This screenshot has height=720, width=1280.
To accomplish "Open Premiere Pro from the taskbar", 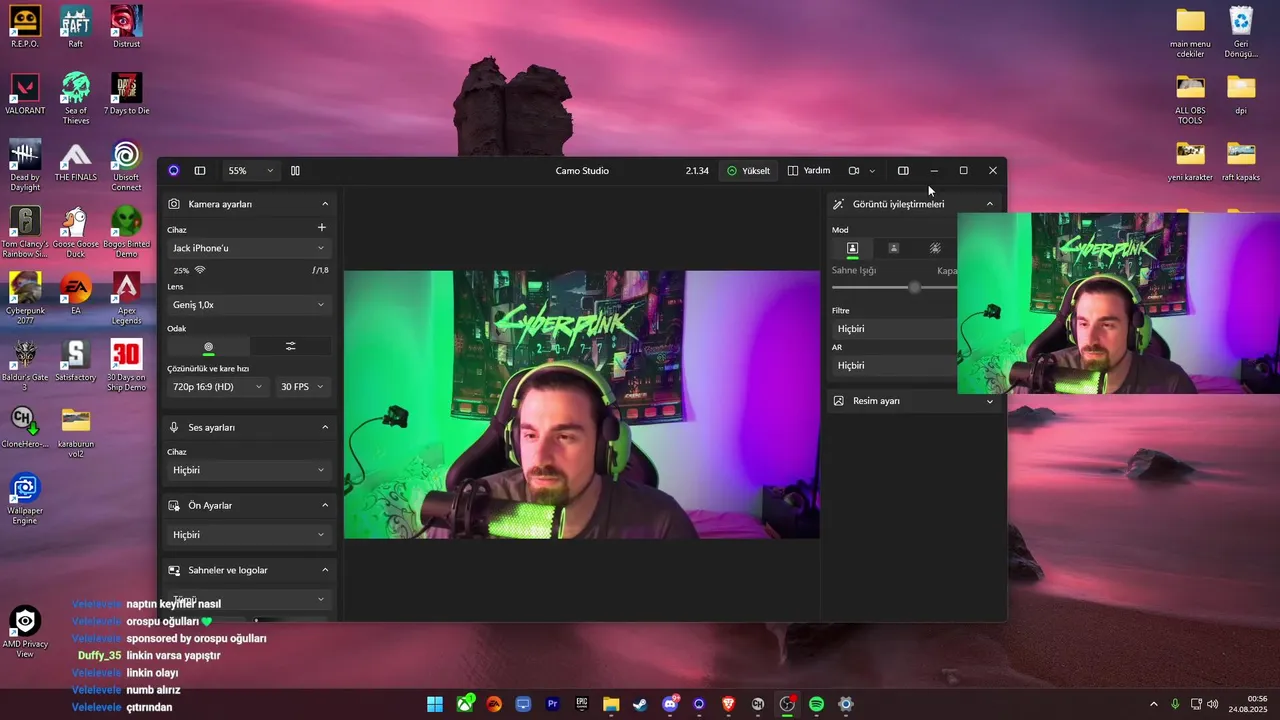I will pyautogui.click(x=552, y=704).
